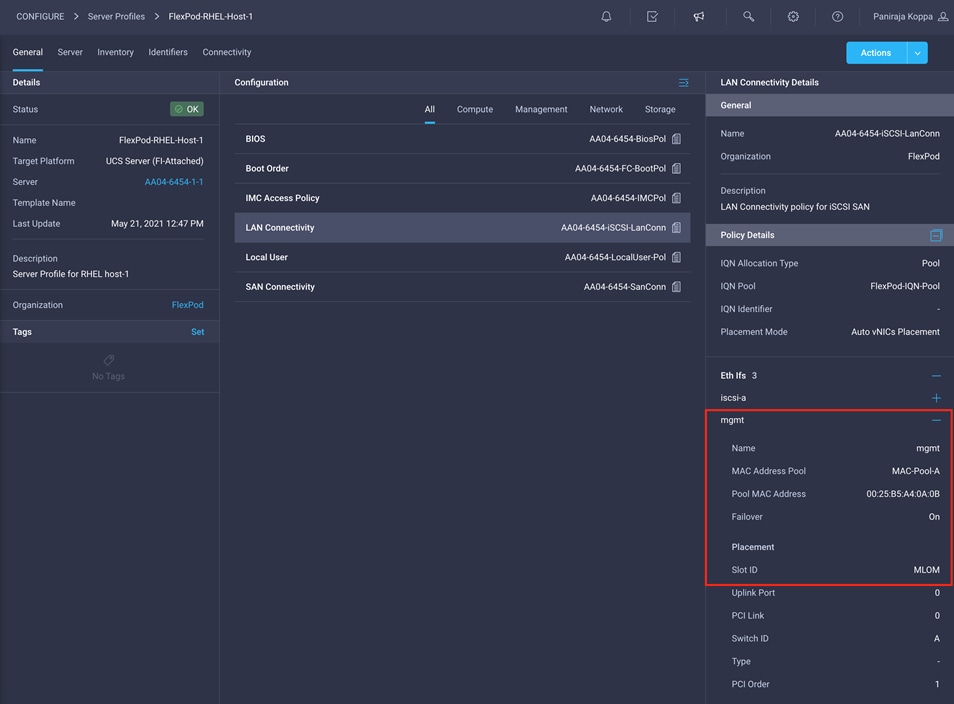The height and width of the screenshot is (704, 954).
Task: Click the Policy Details section header
Action: [829, 235]
